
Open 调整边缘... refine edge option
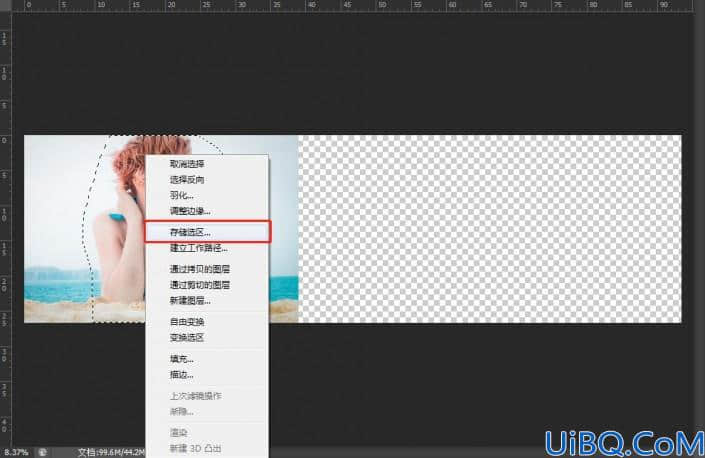tap(207, 211)
